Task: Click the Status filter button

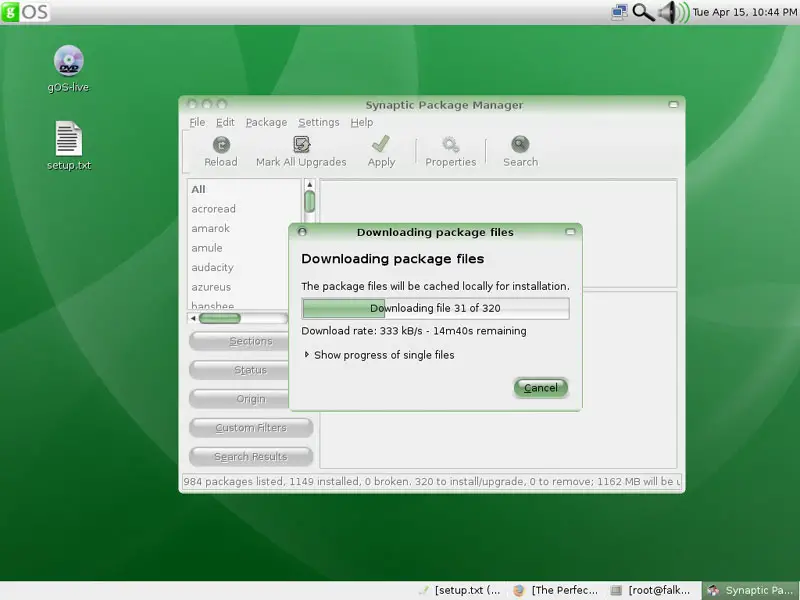Action: click(239, 370)
